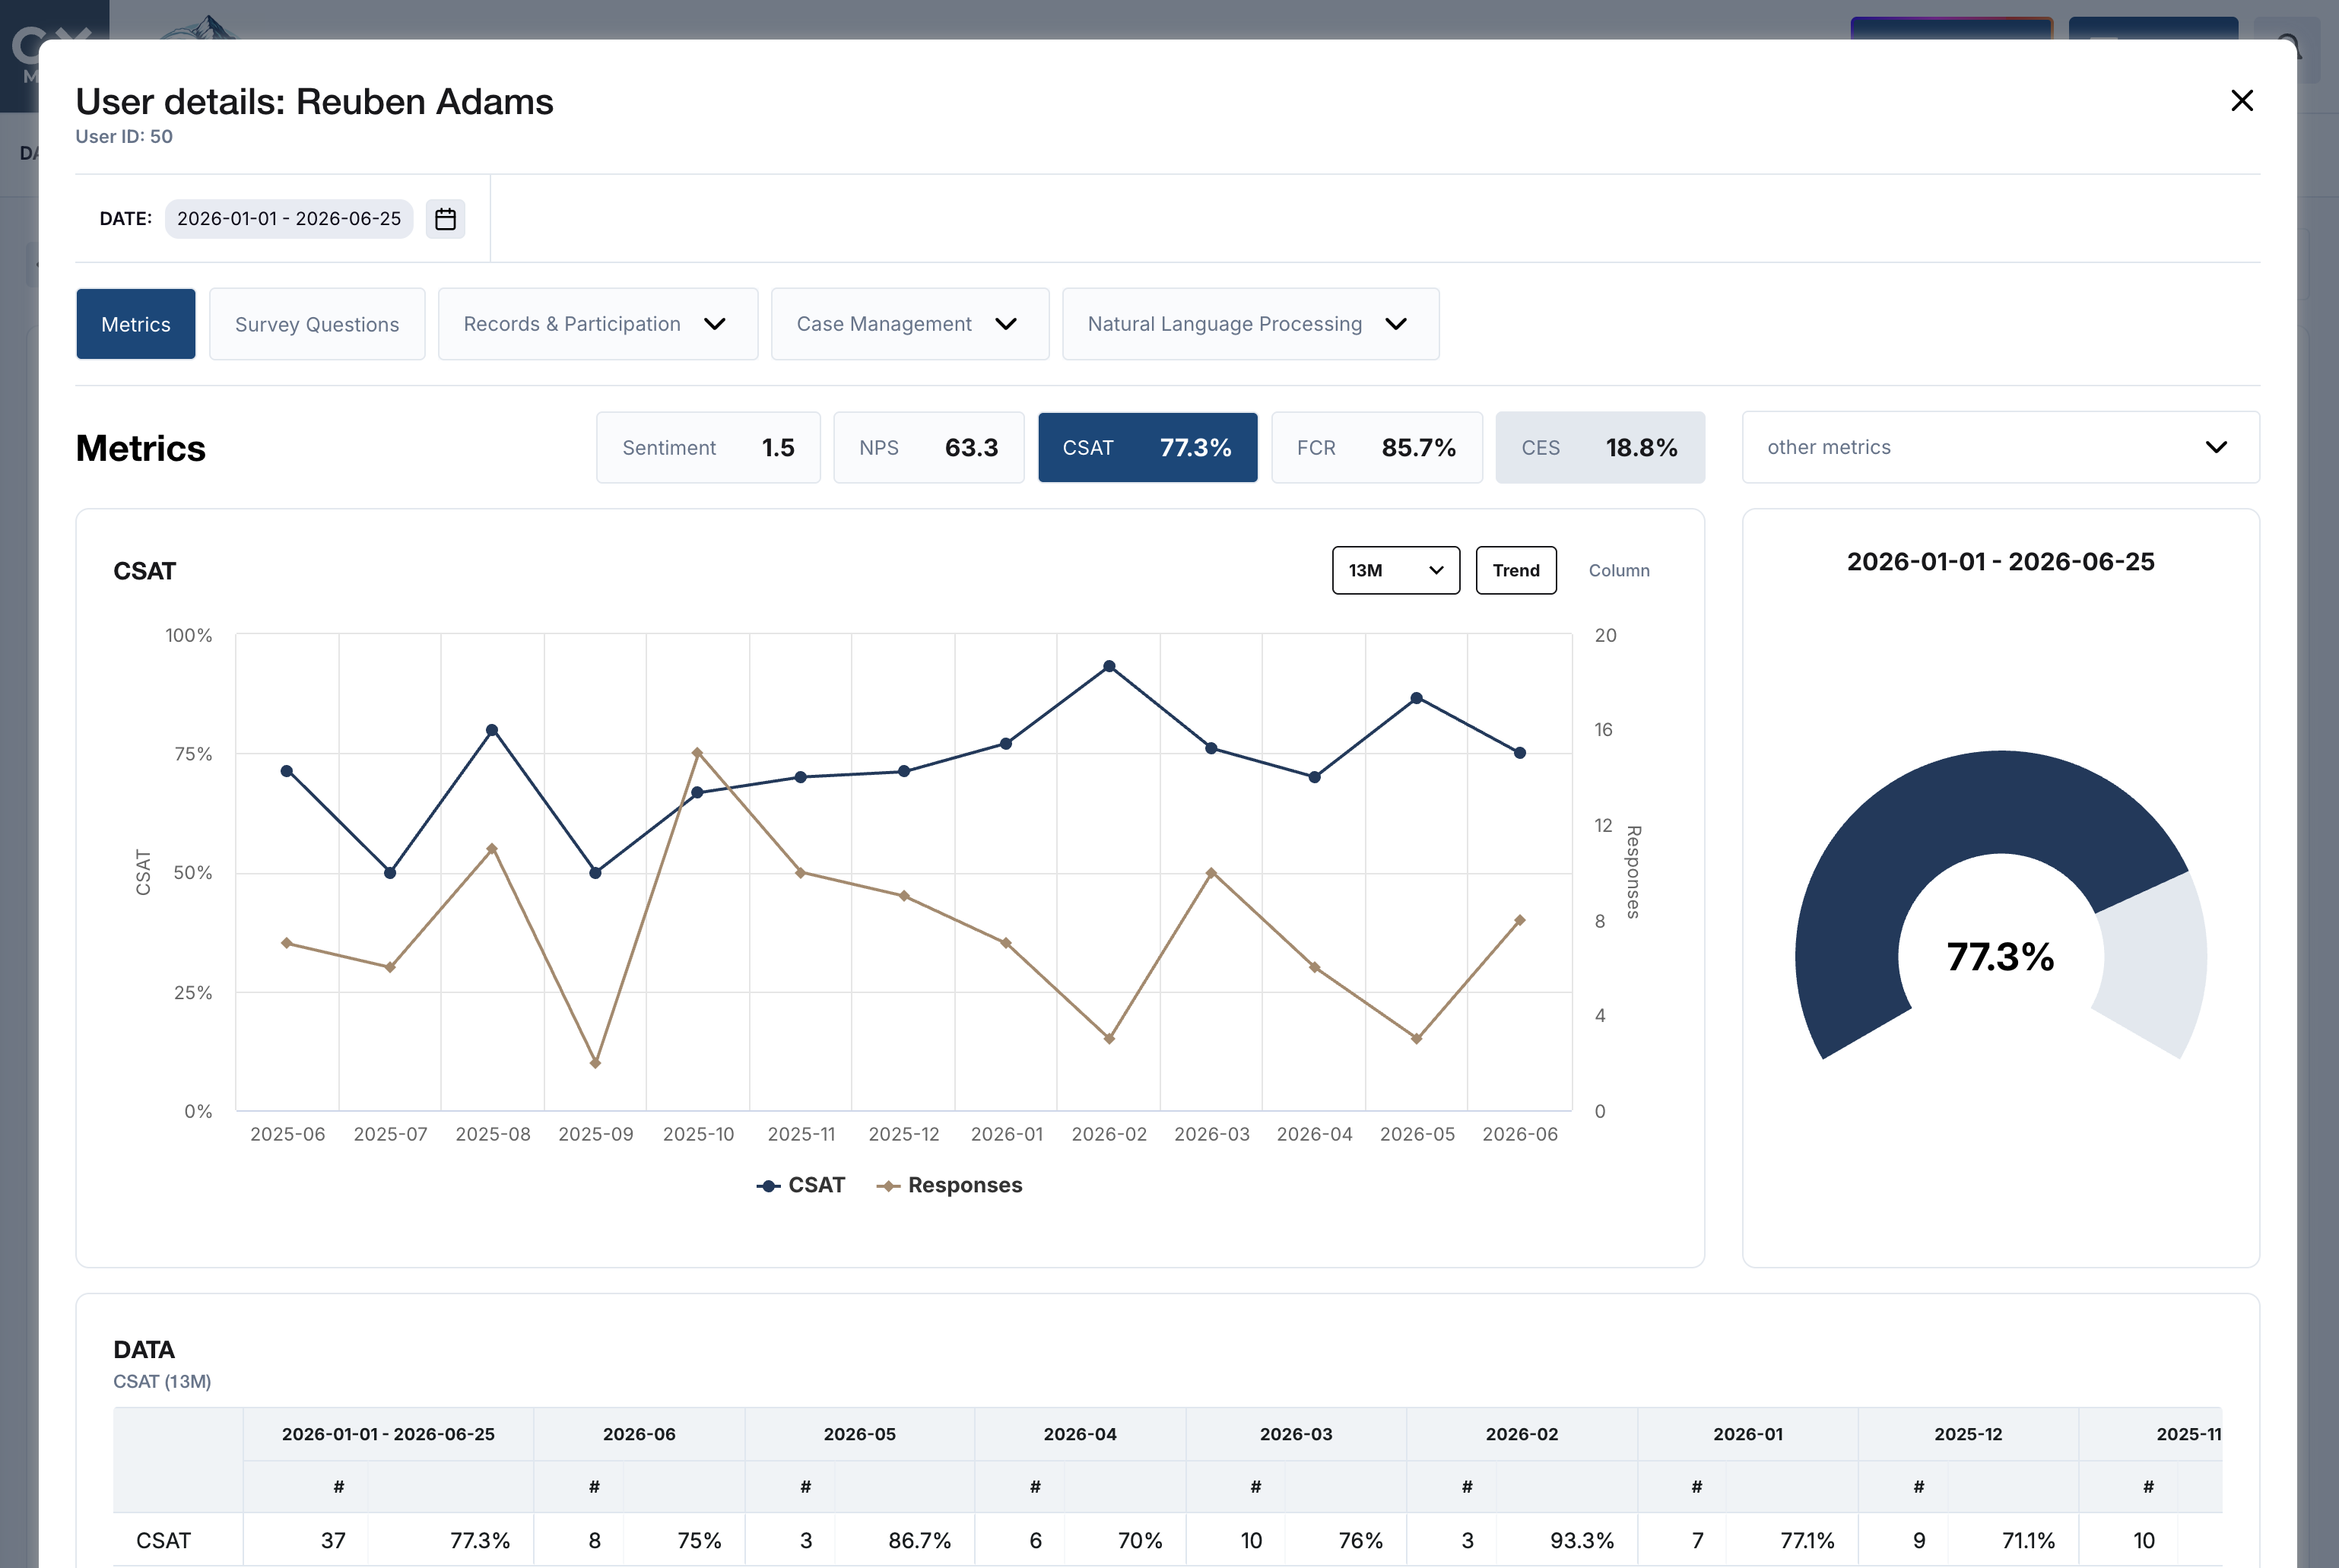The image size is (2339, 1568).
Task: Switch chart to Trend view
Action: [1516, 570]
